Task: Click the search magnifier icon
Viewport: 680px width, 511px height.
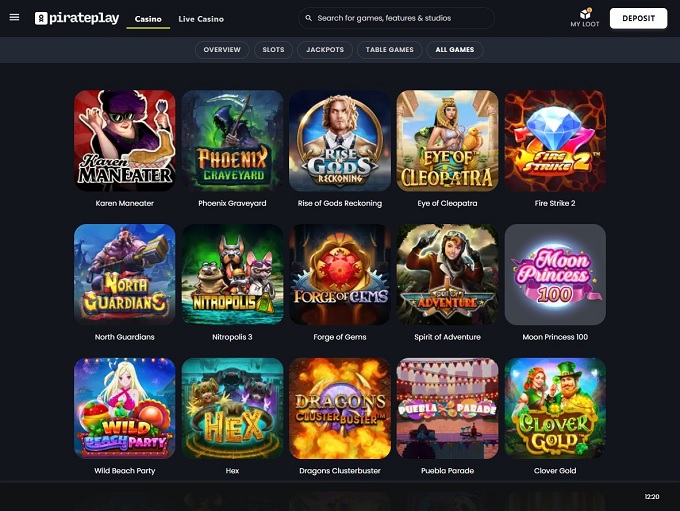Action: click(308, 18)
